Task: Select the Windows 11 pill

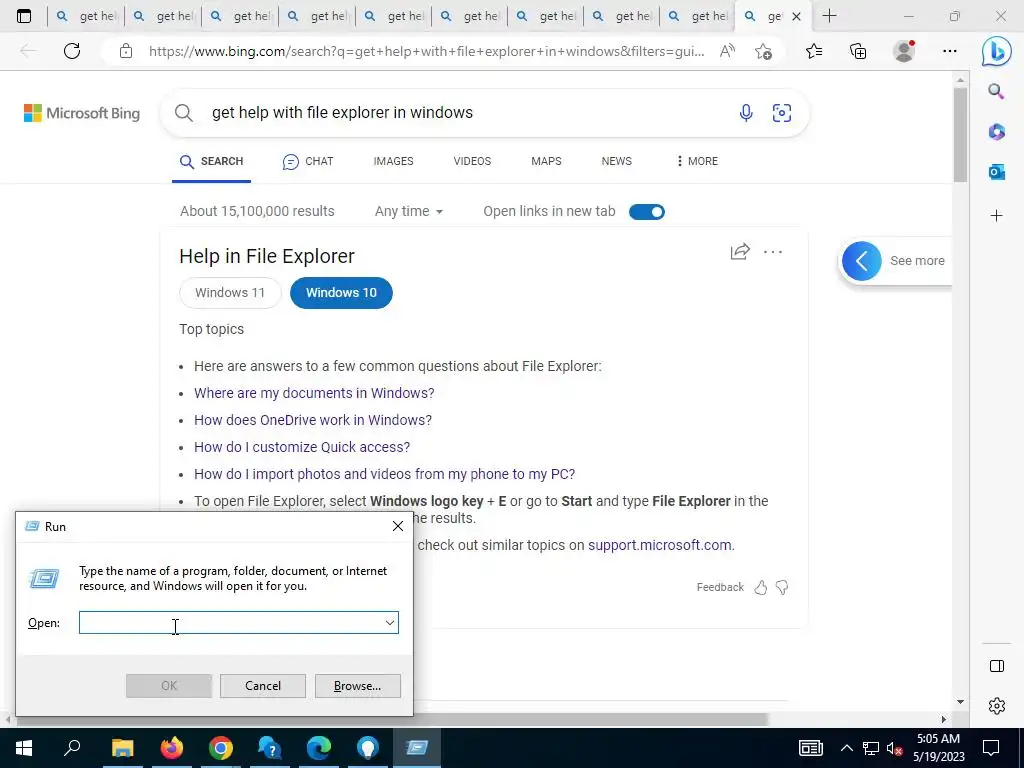Action: click(x=230, y=293)
